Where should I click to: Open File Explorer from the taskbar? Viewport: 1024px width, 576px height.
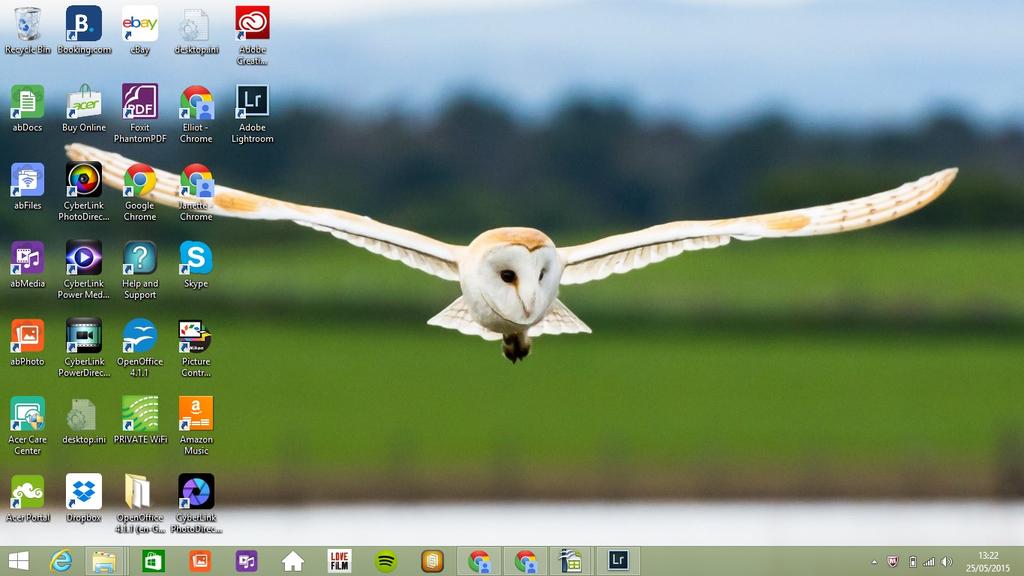[x=104, y=561]
